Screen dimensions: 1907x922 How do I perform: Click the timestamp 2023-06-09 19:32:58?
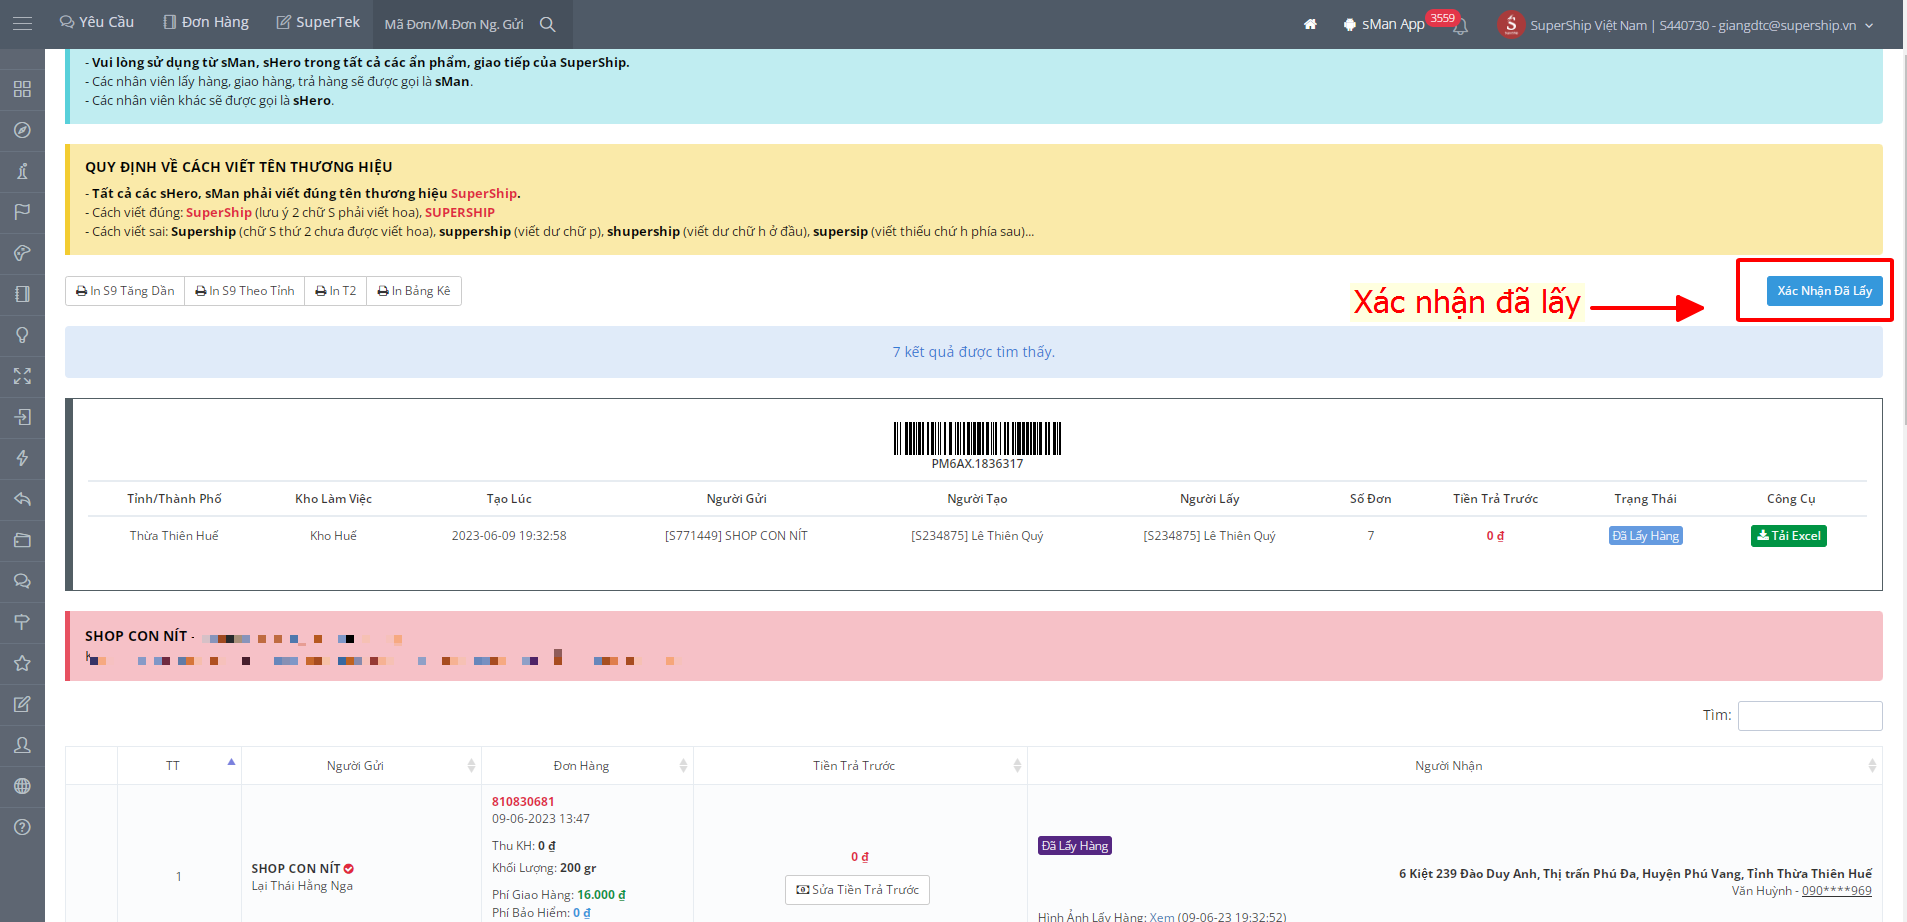point(509,536)
